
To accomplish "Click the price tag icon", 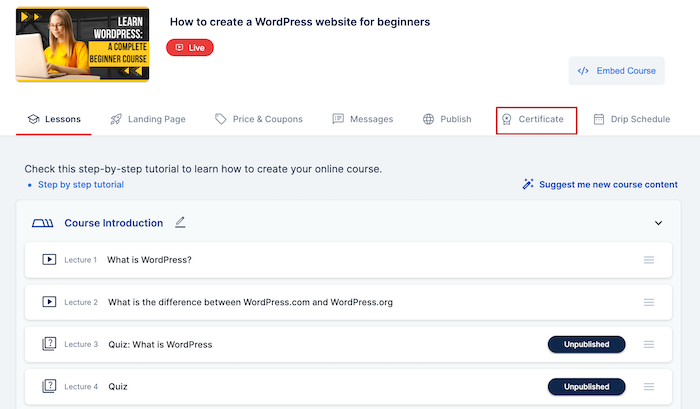I will (x=221, y=119).
